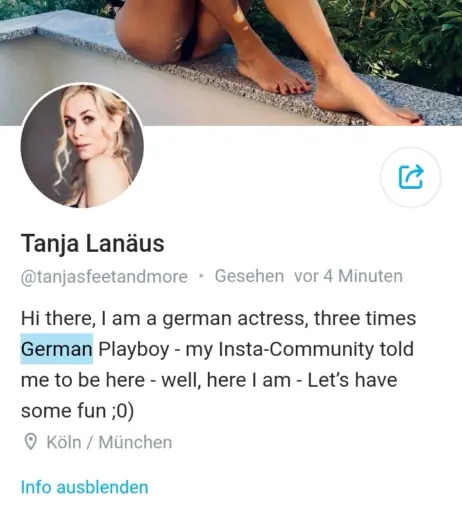This screenshot has height=512, width=462.
Task: Open the cover photo banner
Action: pos(231,63)
